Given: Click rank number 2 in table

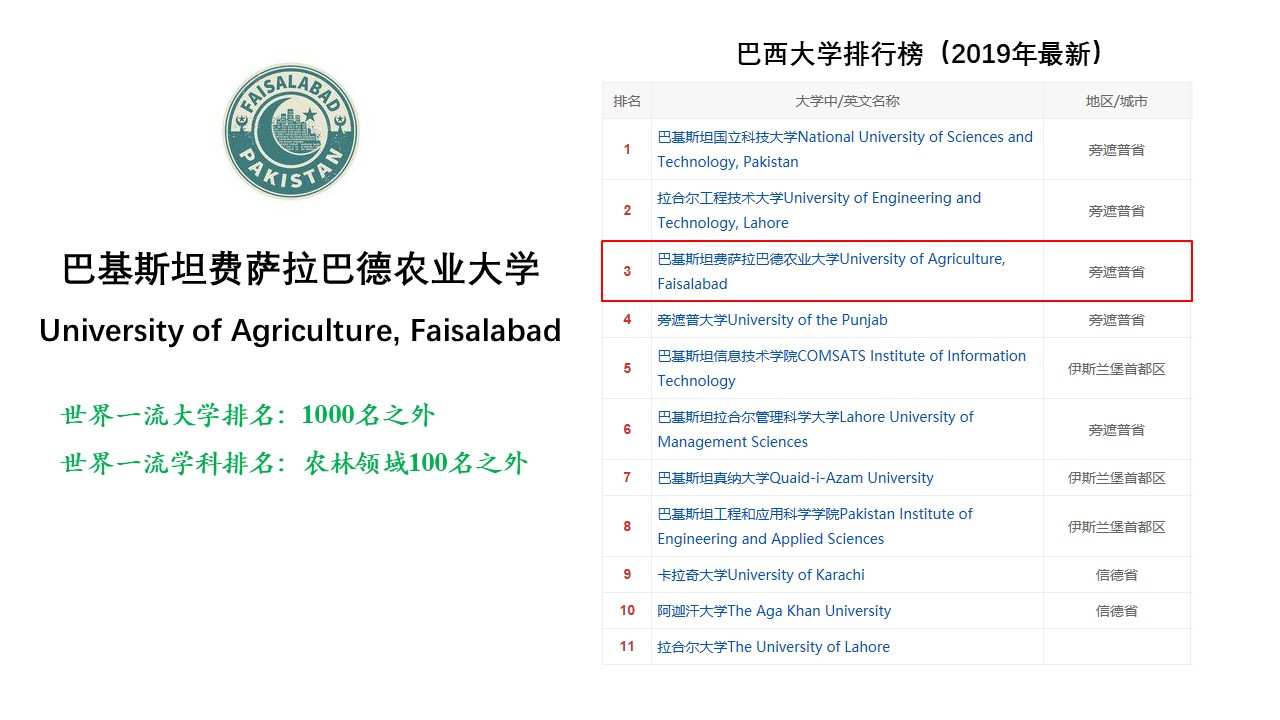Looking at the screenshot, I should [627, 211].
